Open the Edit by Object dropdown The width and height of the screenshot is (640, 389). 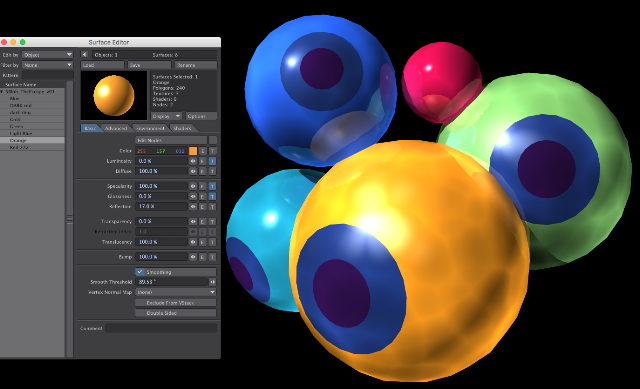tap(48, 55)
